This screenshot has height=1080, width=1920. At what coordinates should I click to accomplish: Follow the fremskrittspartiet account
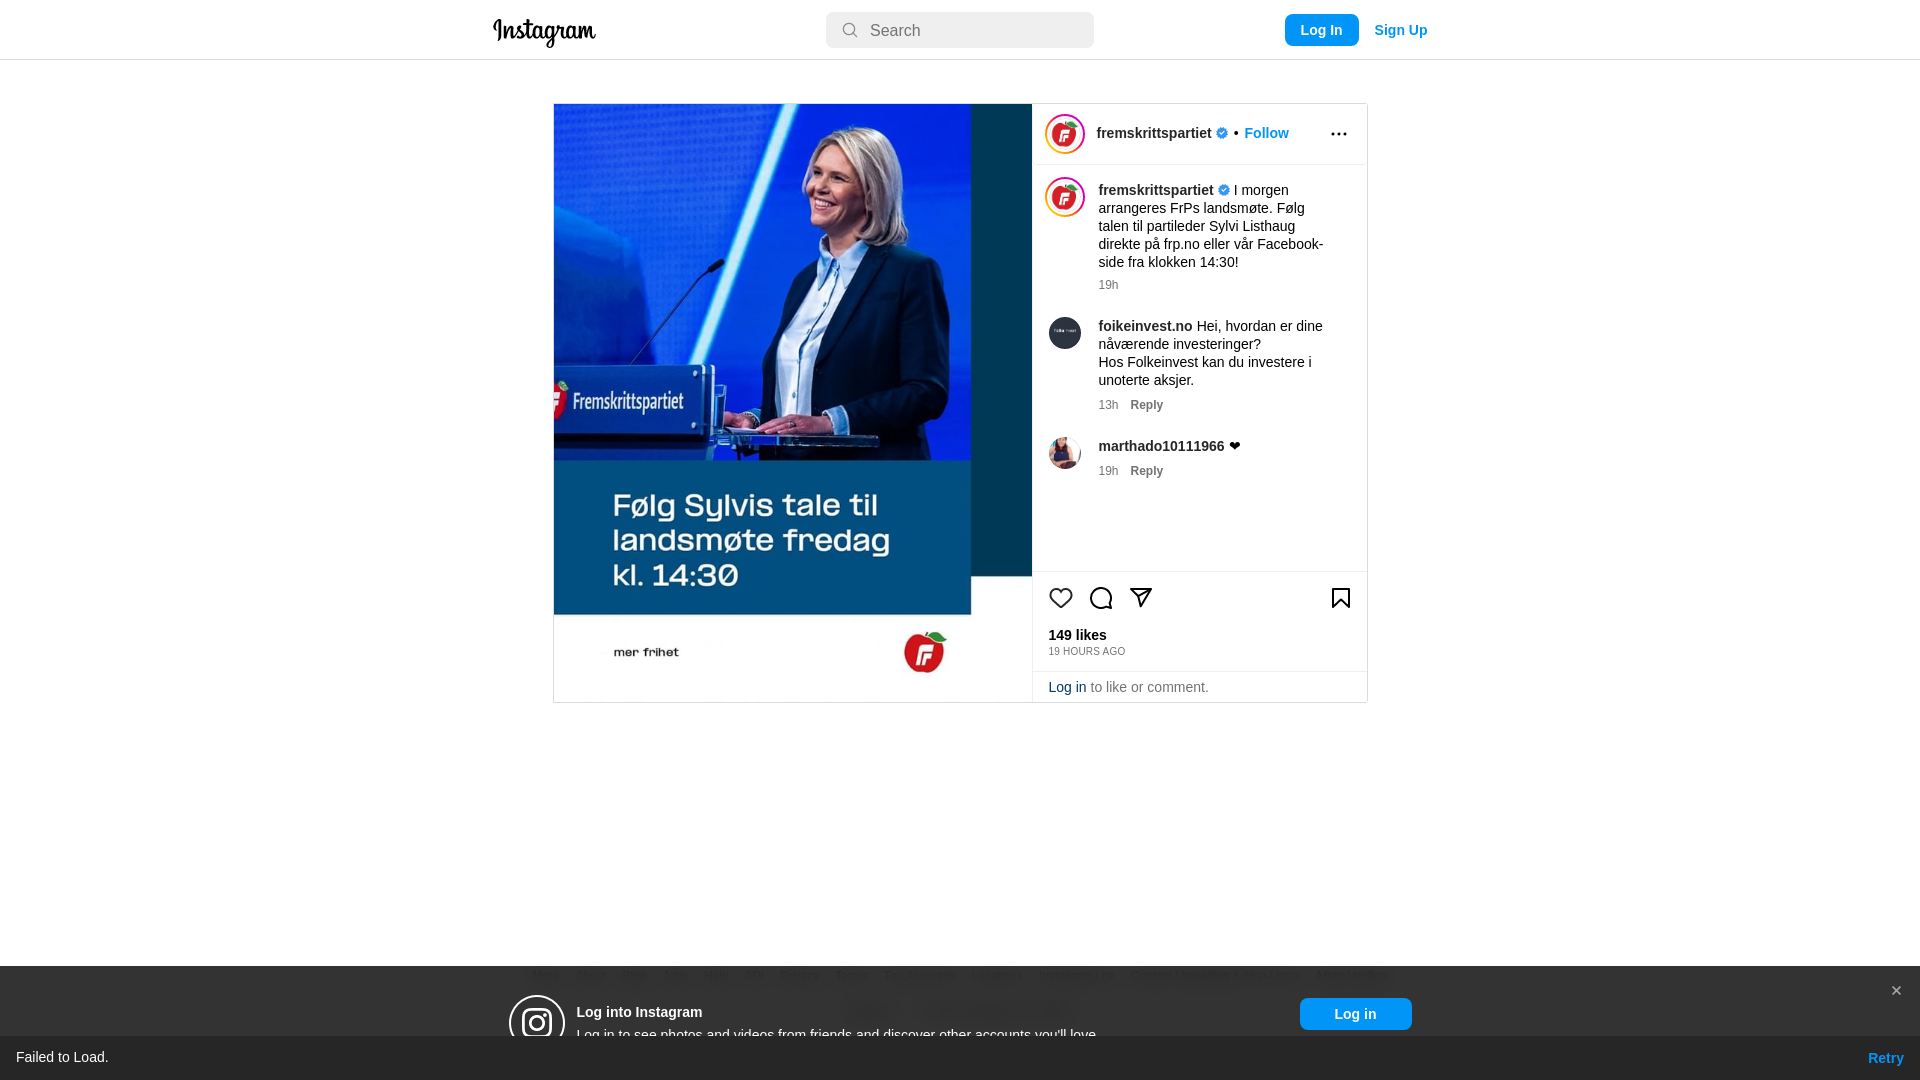1266,133
